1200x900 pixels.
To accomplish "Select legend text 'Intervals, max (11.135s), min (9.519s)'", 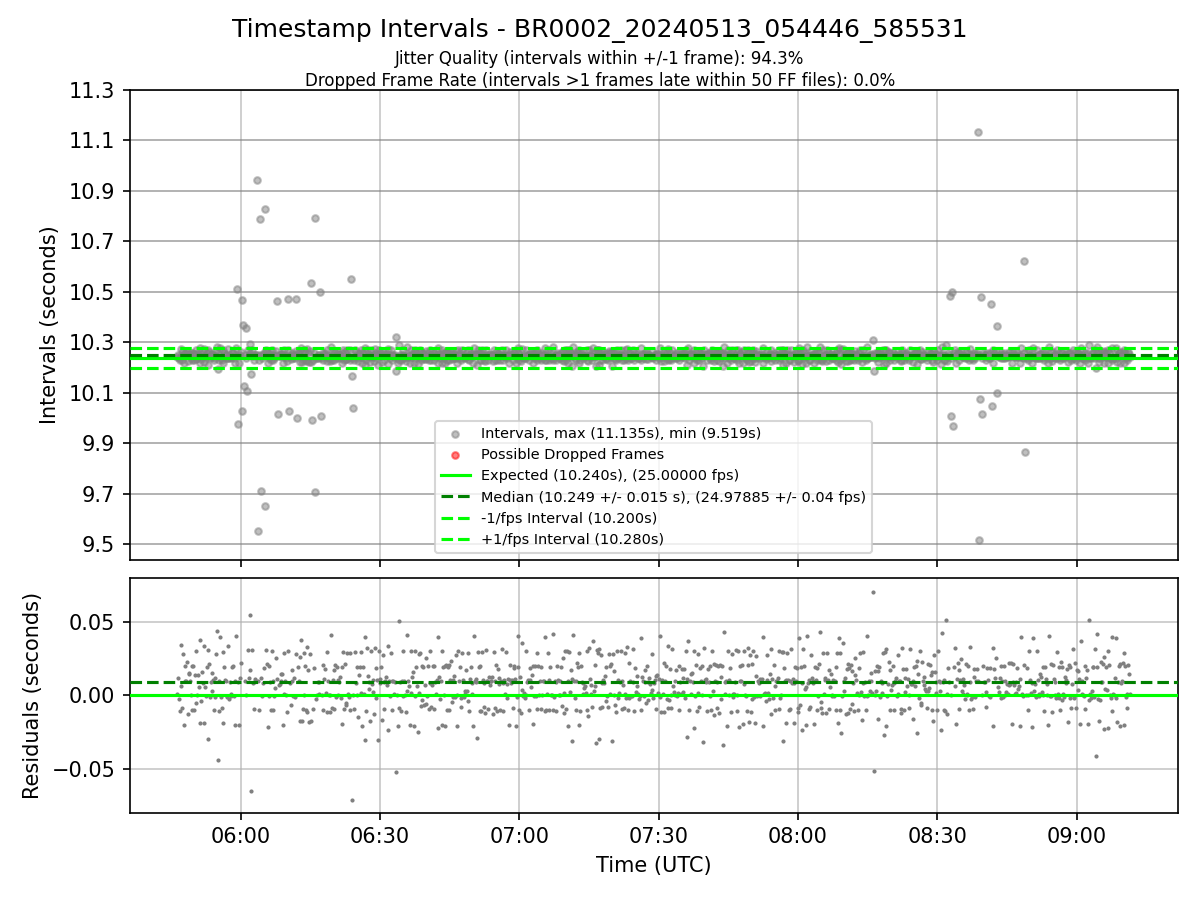I will [x=621, y=433].
